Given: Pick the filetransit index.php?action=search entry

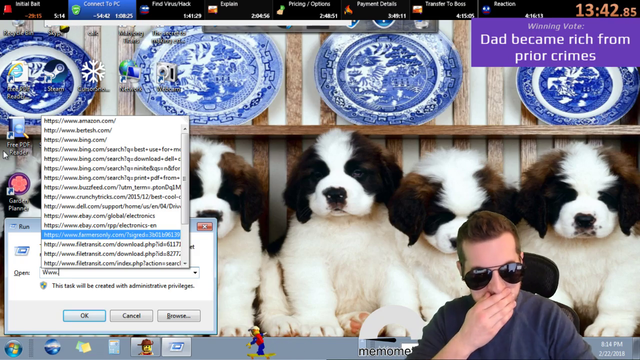Looking at the screenshot, I should (111, 263).
